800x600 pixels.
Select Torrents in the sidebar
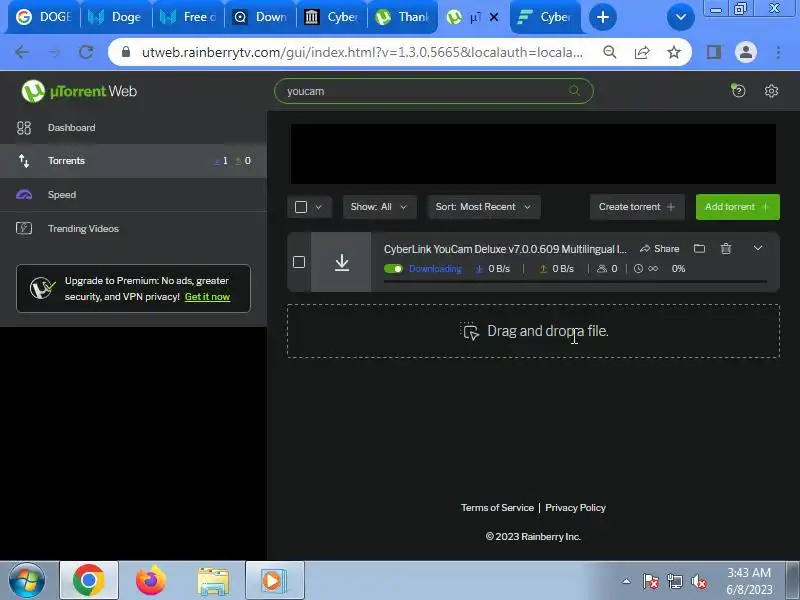point(133,161)
